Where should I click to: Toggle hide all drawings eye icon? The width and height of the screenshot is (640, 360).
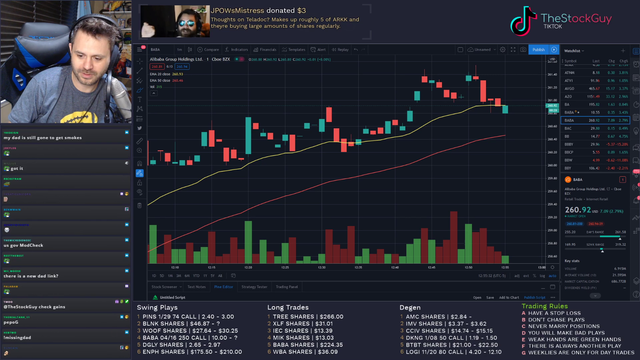click(140, 192)
